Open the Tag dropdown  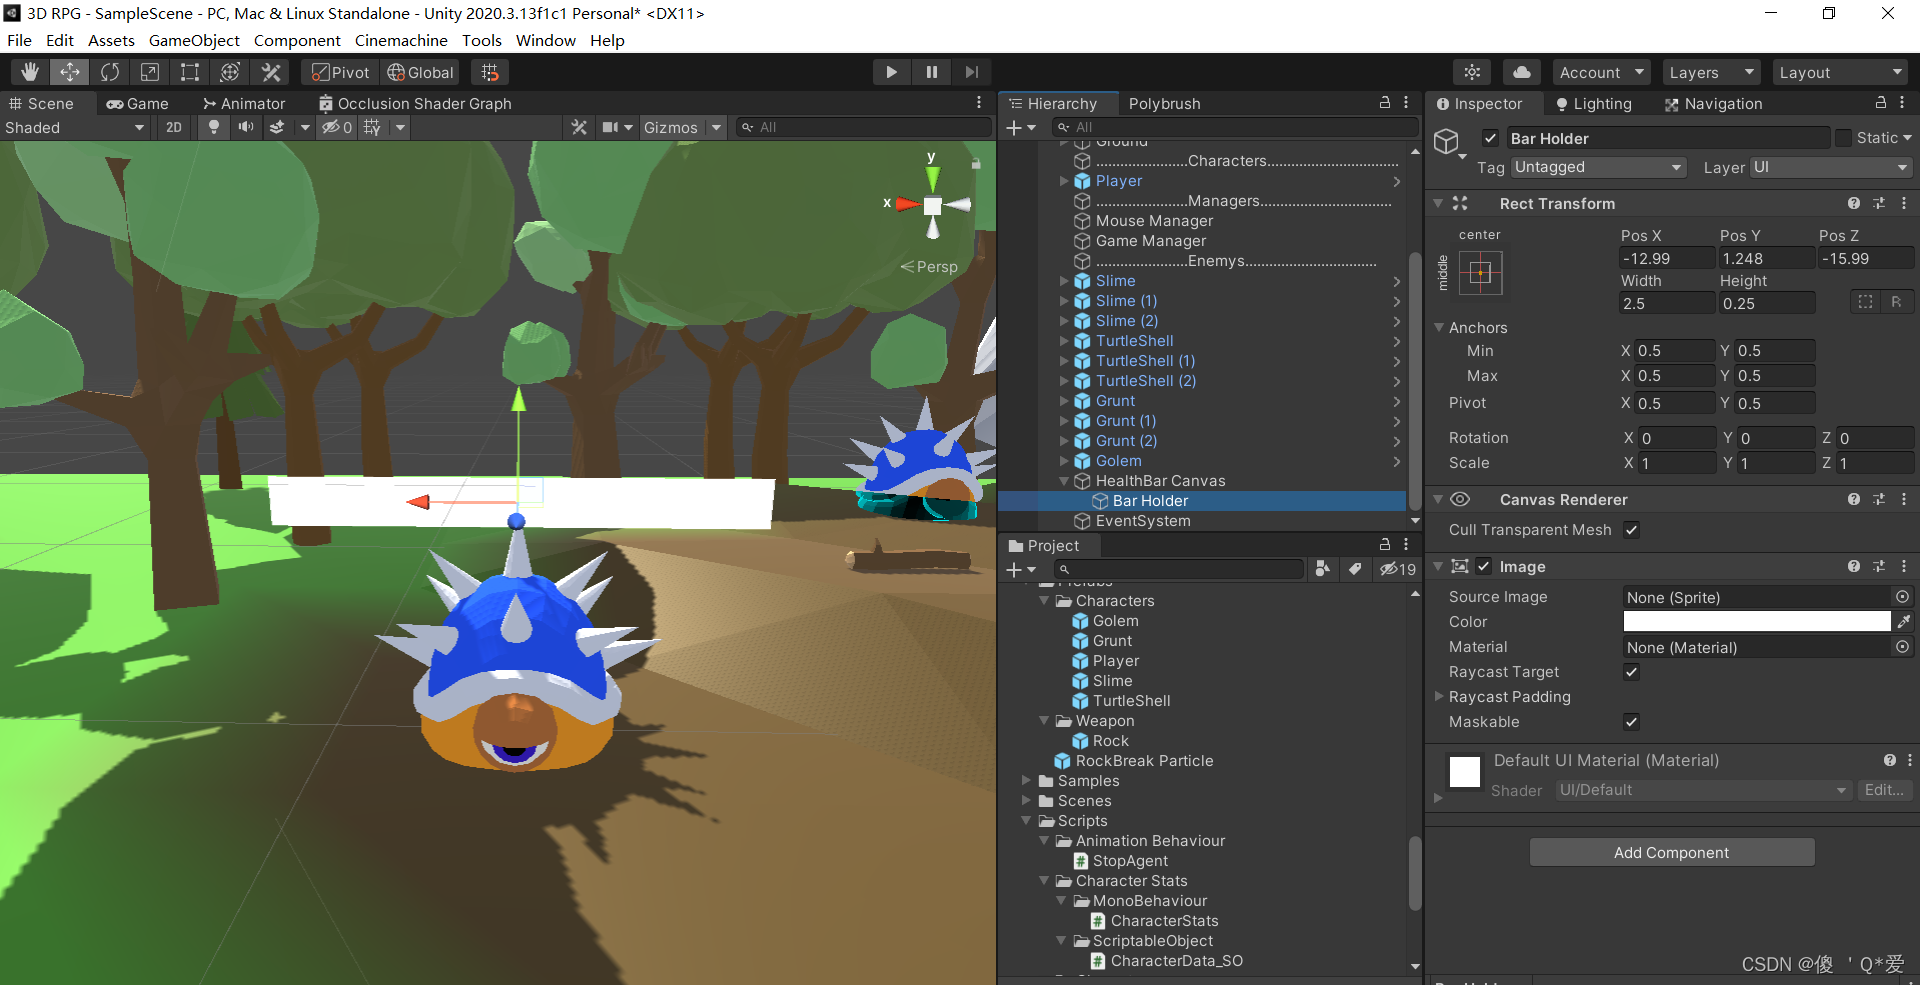tap(1597, 167)
